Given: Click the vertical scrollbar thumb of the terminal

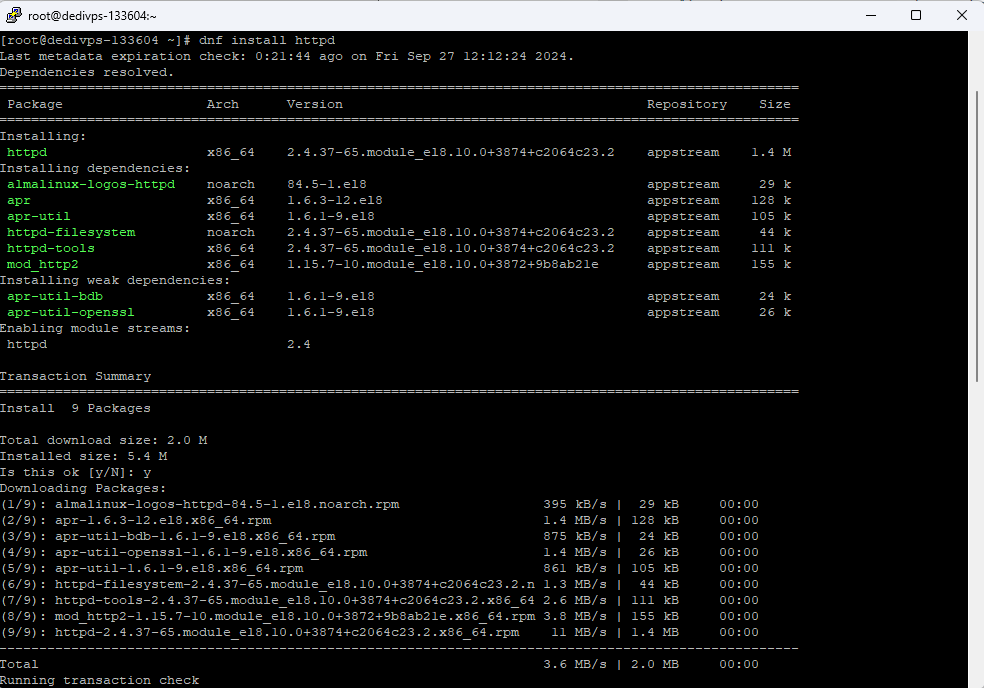Looking at the screenshot, I should pyautogui.click(x=976, y=236).
